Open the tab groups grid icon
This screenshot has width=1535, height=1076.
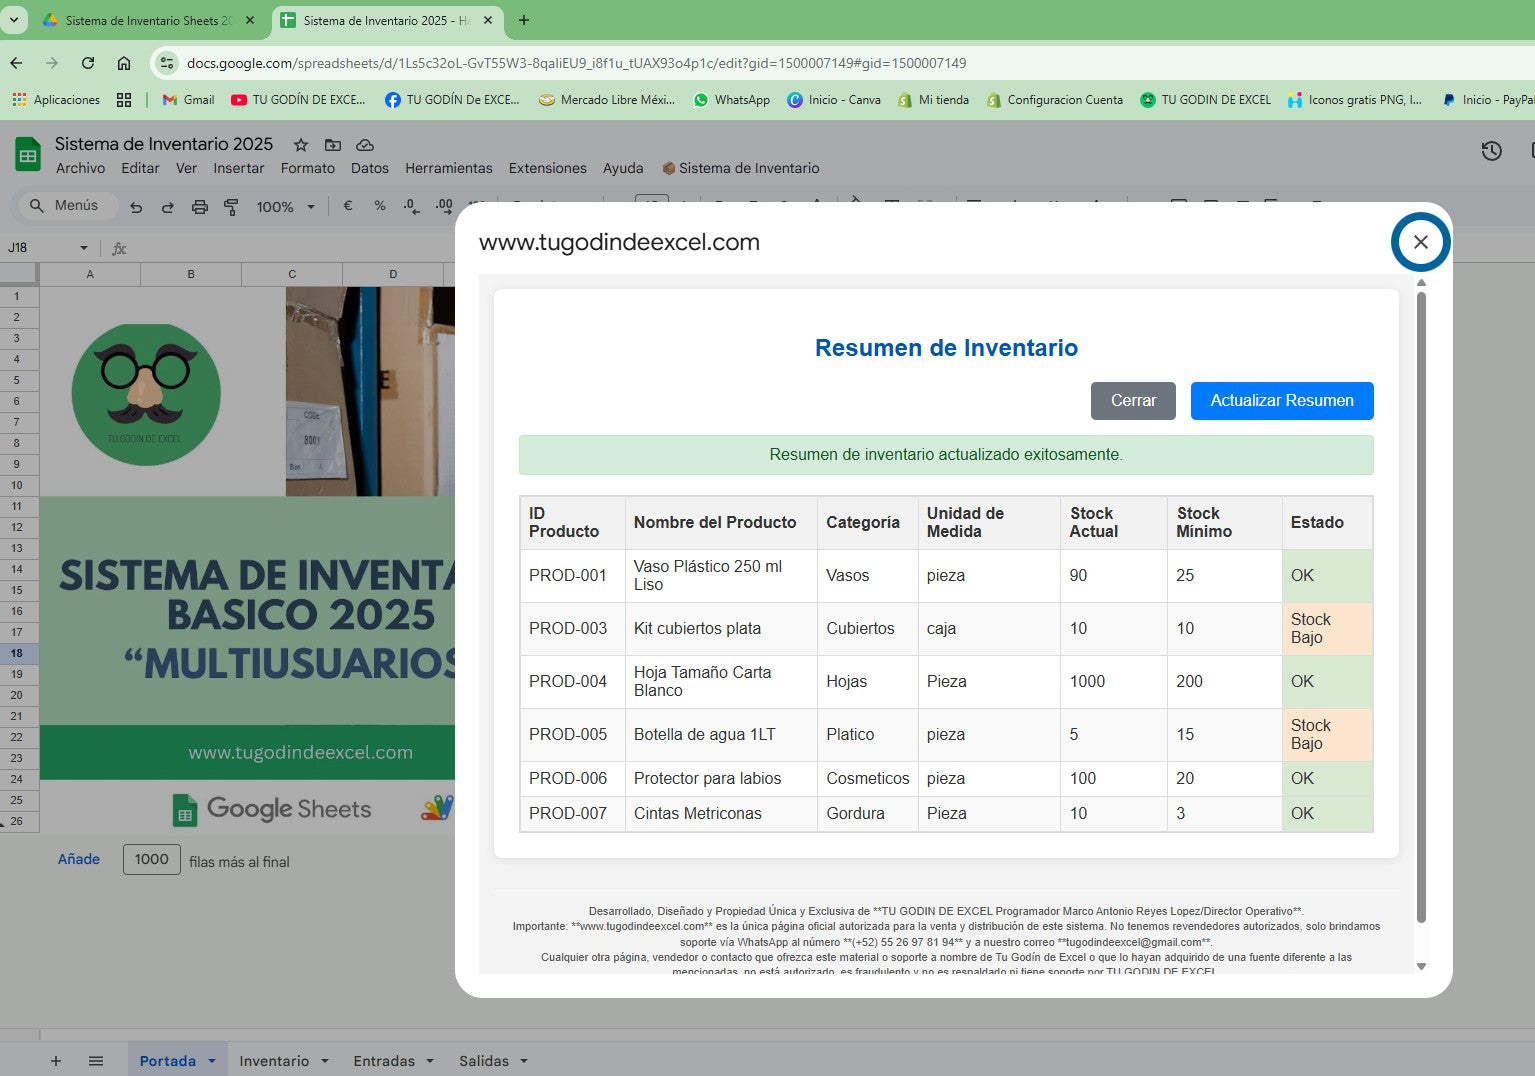[124, 100]
